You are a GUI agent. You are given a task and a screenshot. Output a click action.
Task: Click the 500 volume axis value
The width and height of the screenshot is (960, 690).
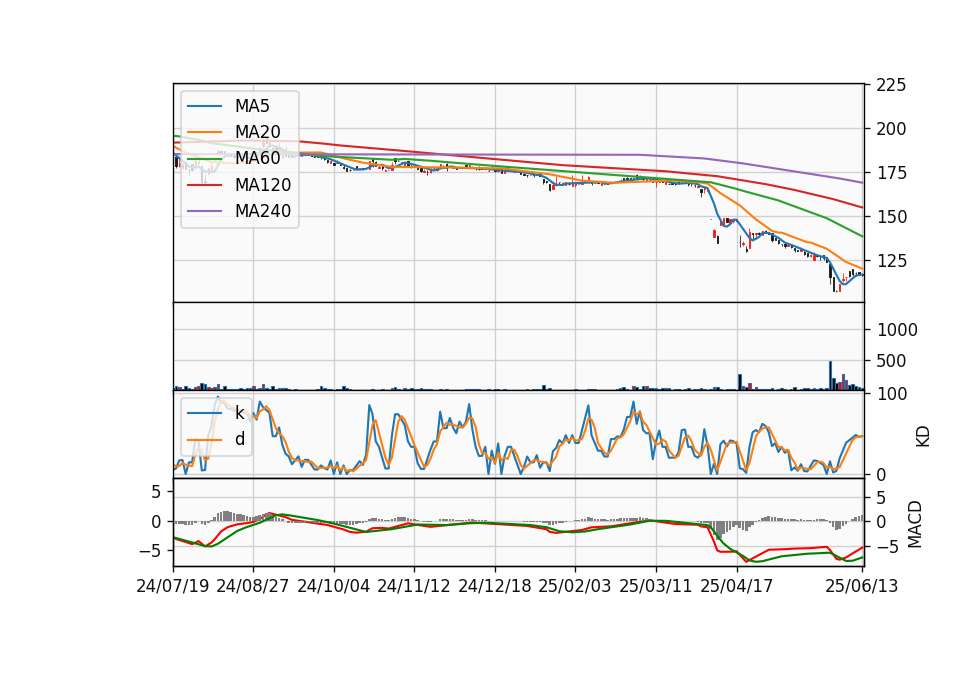[891, 361]
